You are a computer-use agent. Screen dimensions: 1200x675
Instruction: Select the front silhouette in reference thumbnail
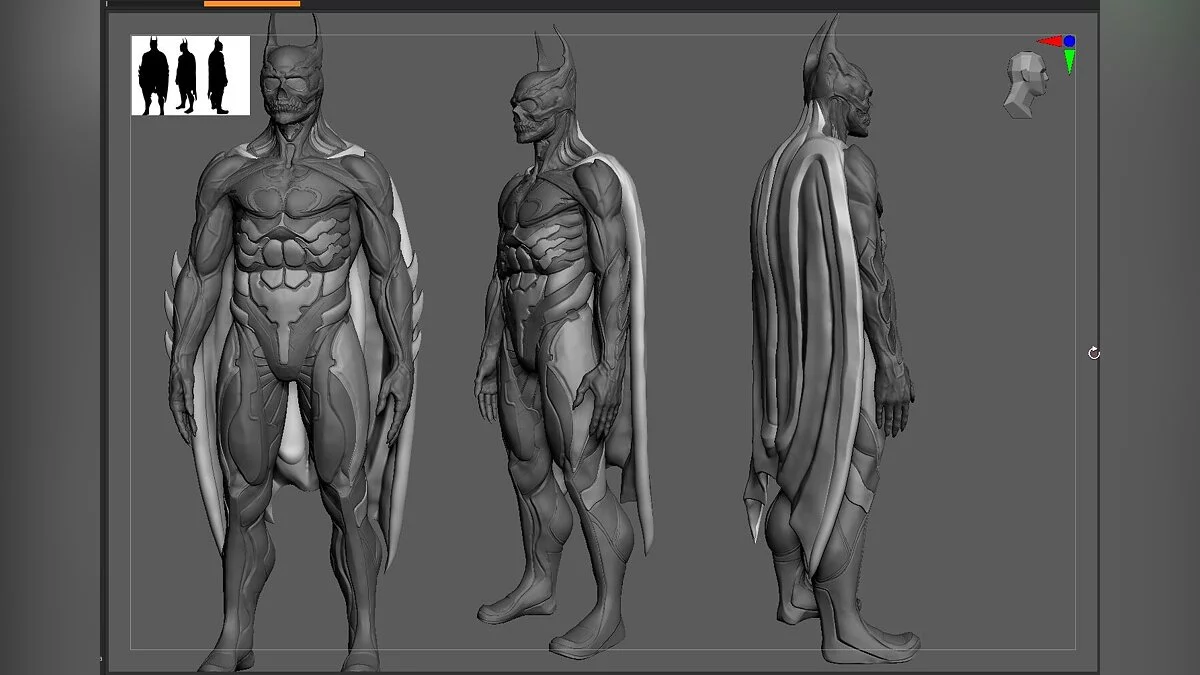coord(154,76)
